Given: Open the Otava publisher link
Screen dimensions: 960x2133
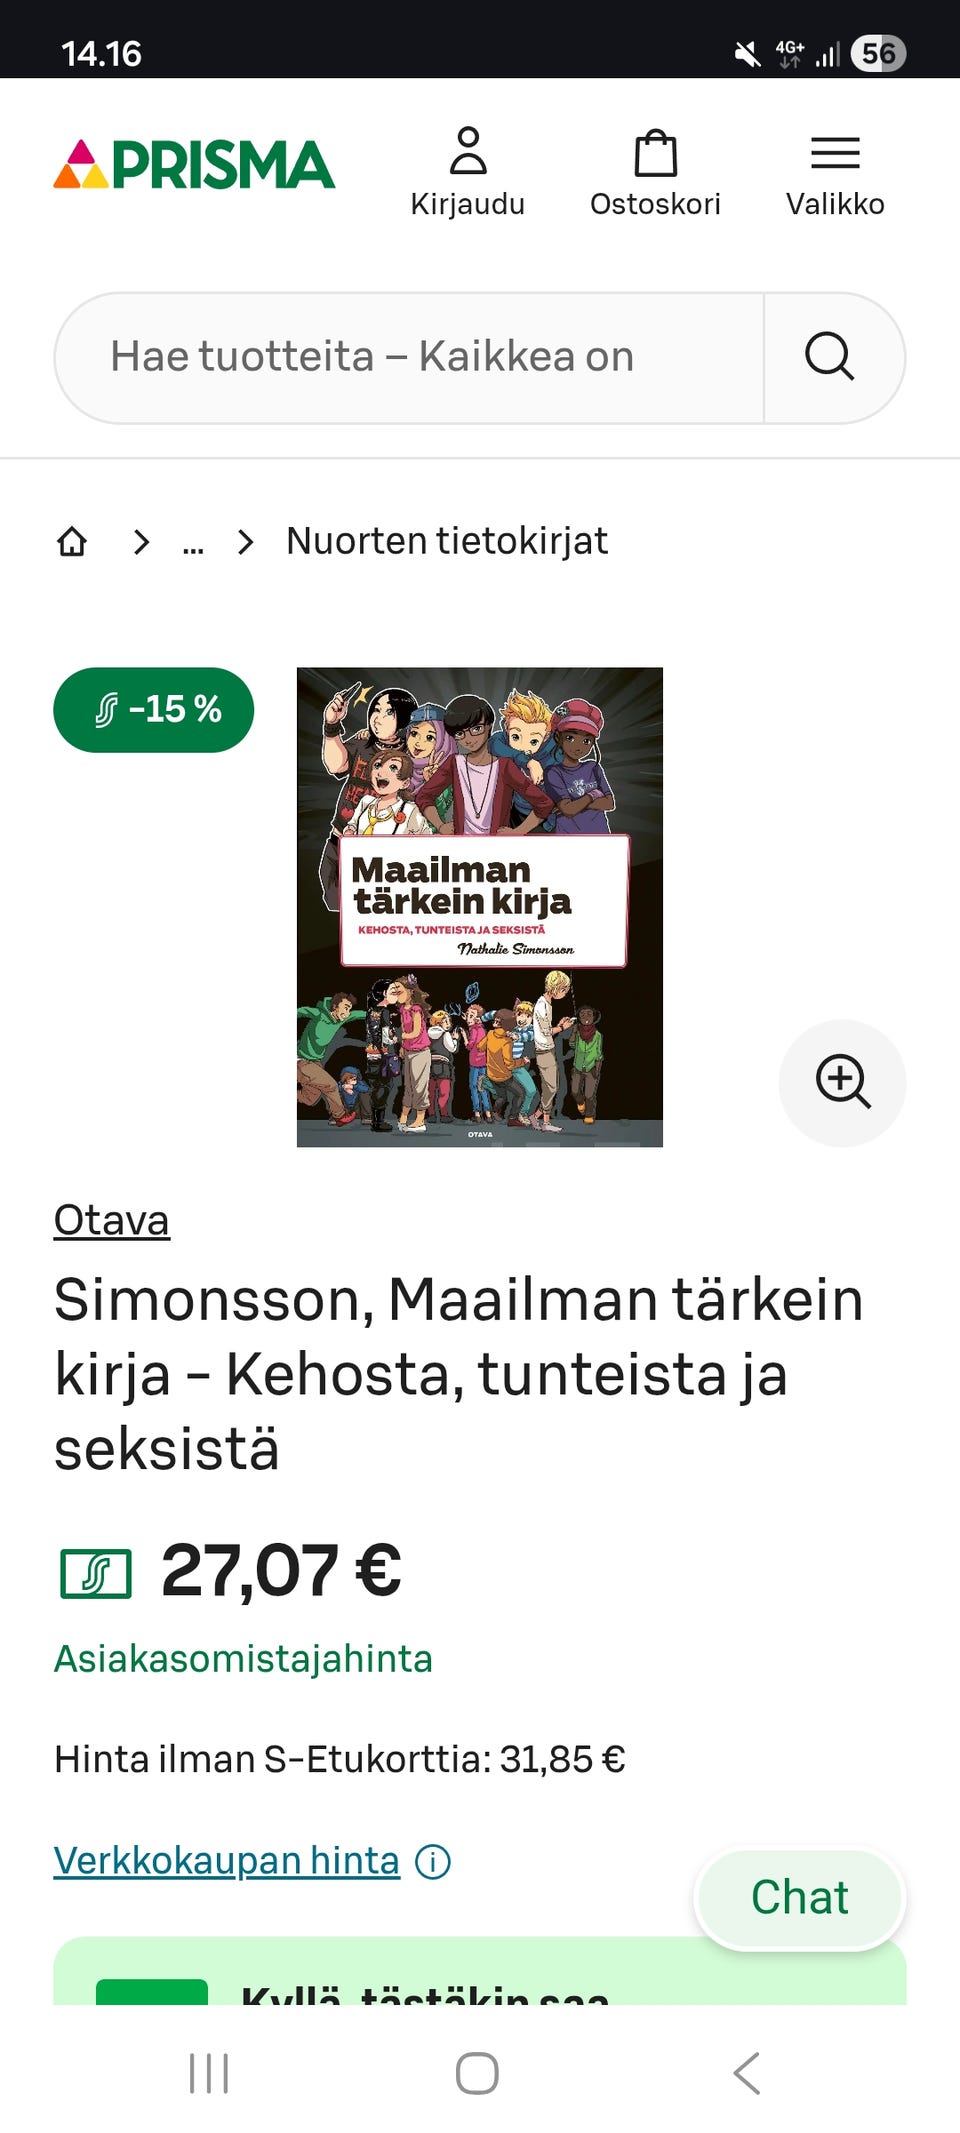Looking at the screenshot, I should 112,1220.
